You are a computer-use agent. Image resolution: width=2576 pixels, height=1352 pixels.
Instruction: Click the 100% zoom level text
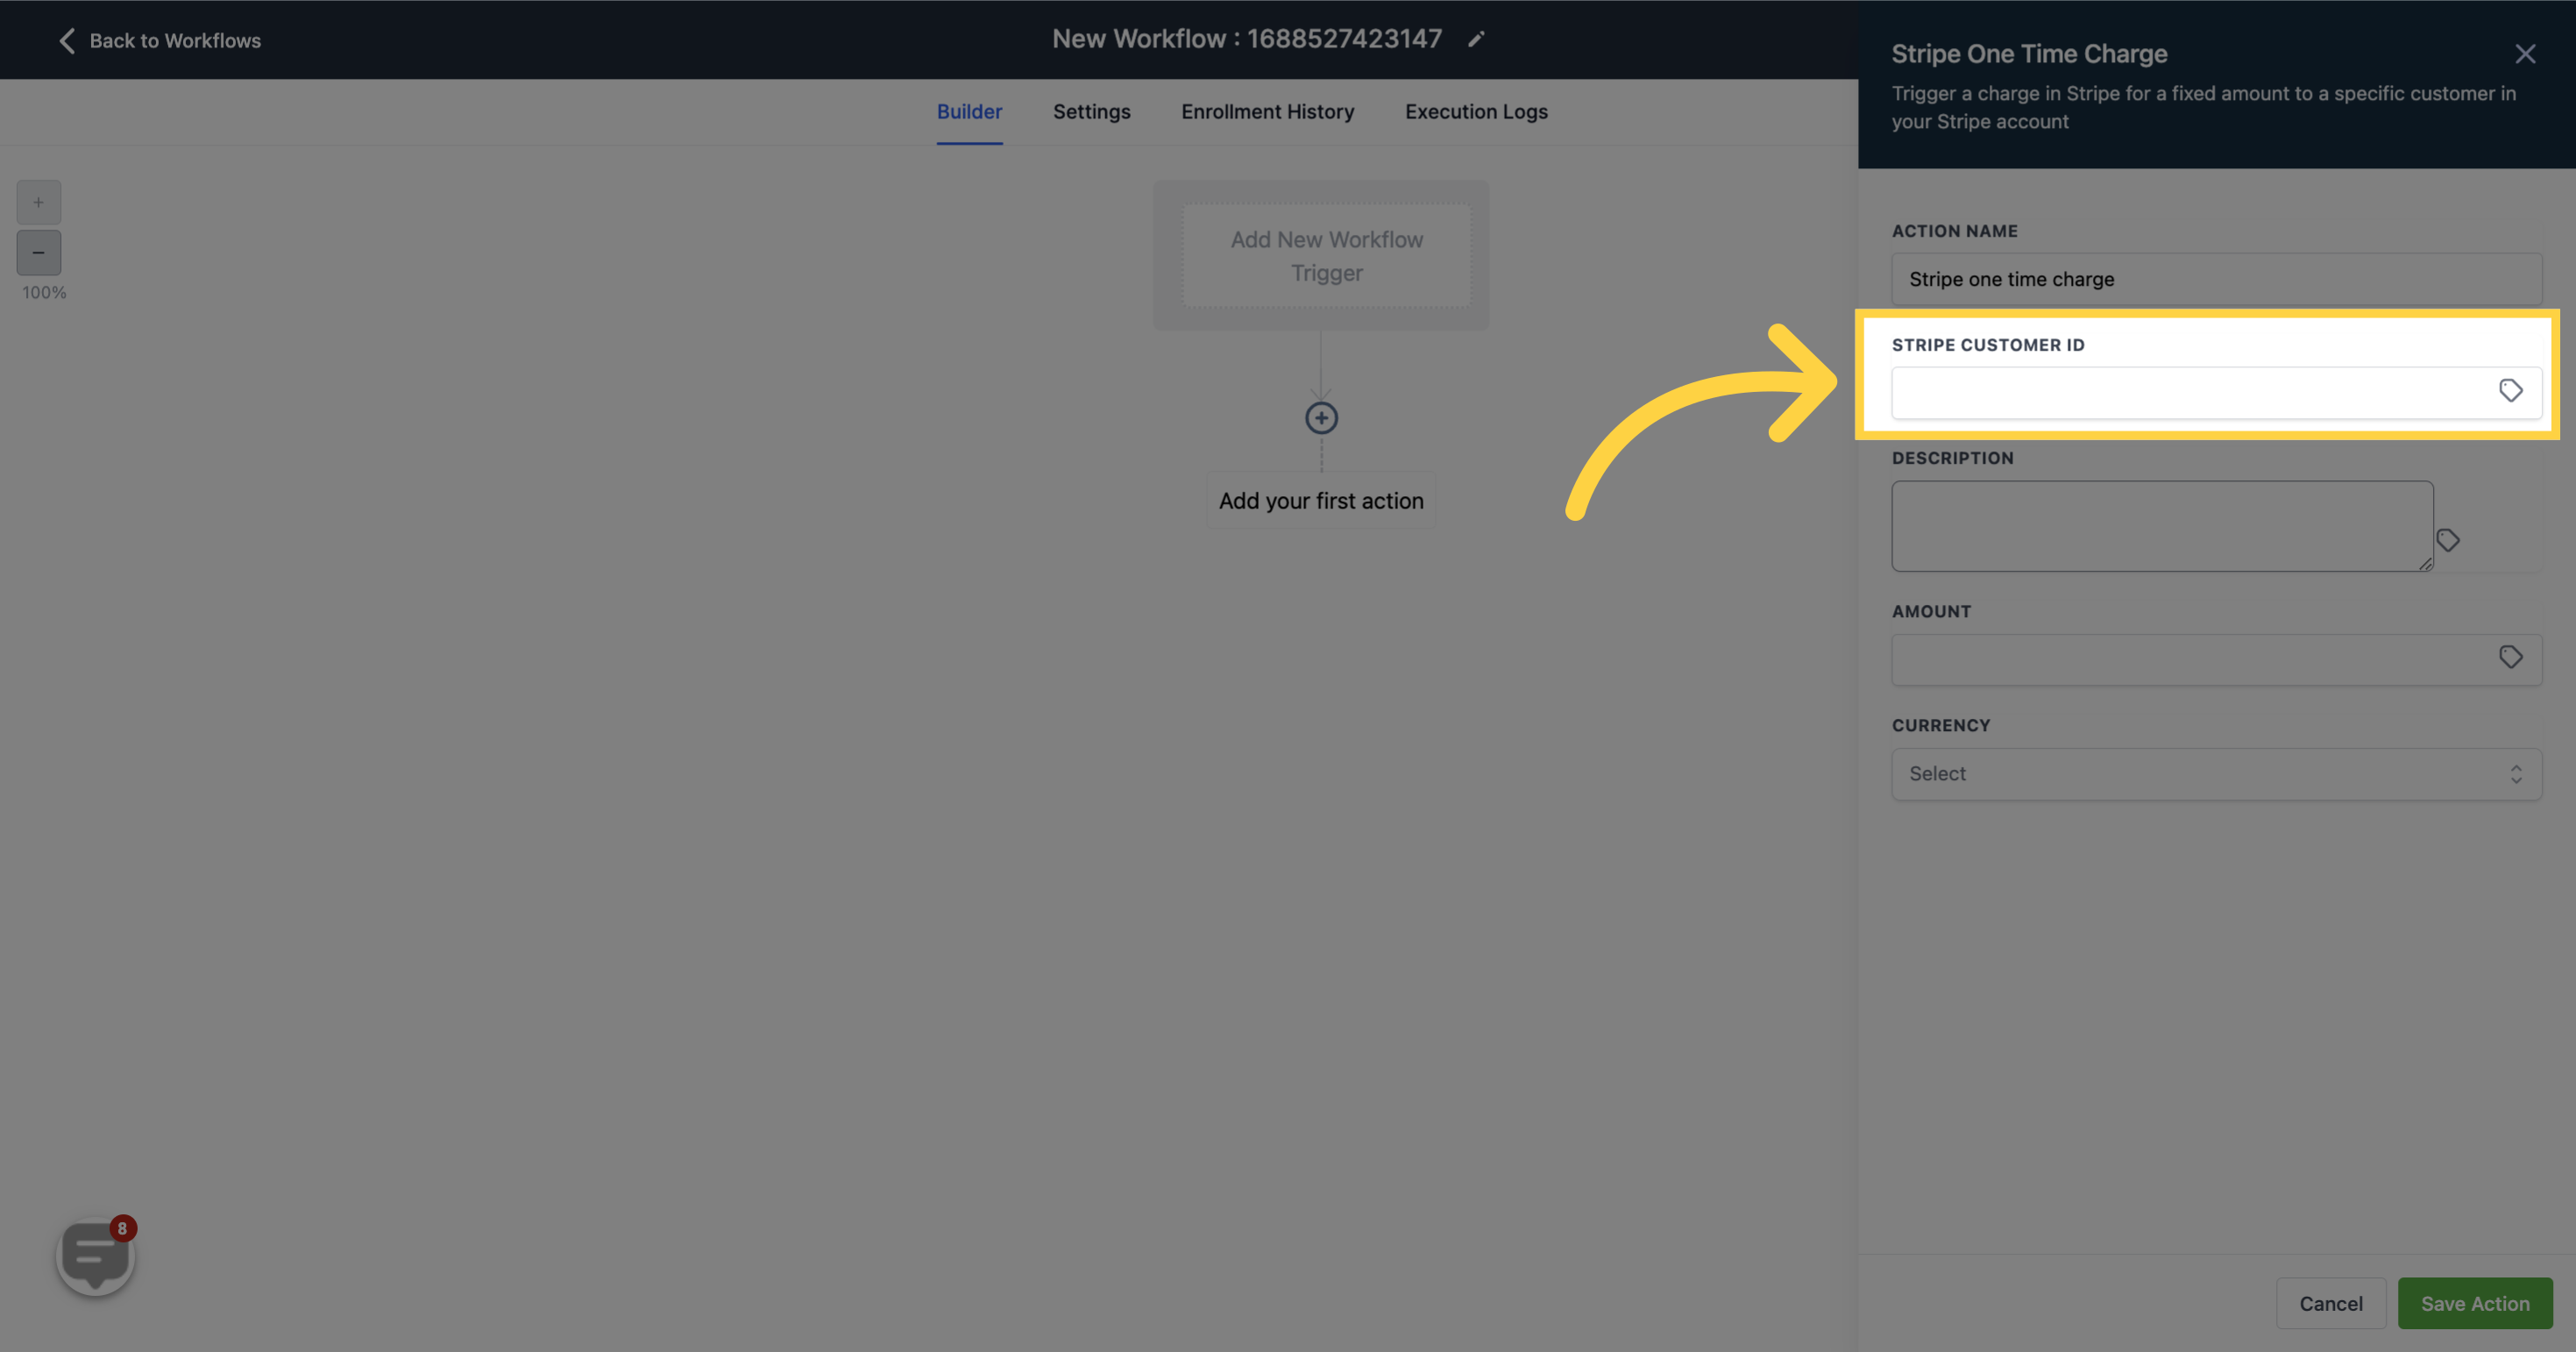(x=44, y=293)
